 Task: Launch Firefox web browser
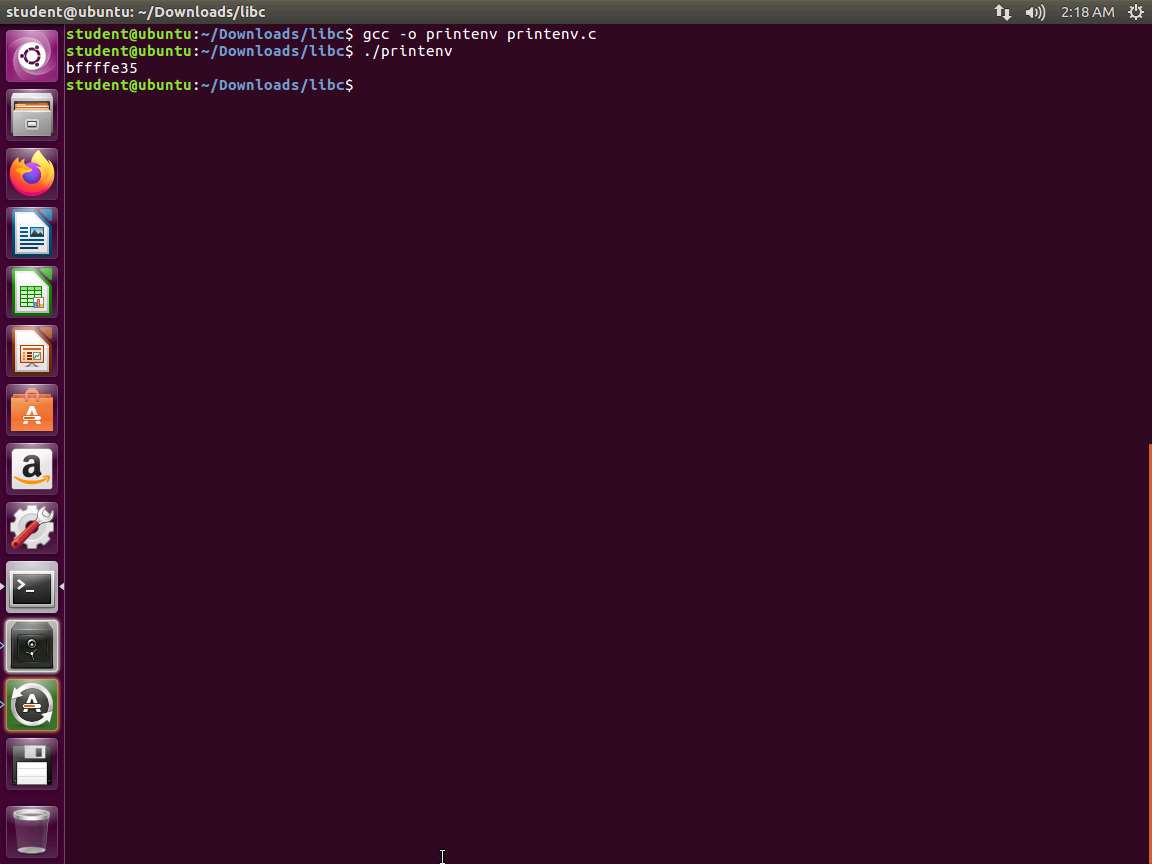pos(32,174)
